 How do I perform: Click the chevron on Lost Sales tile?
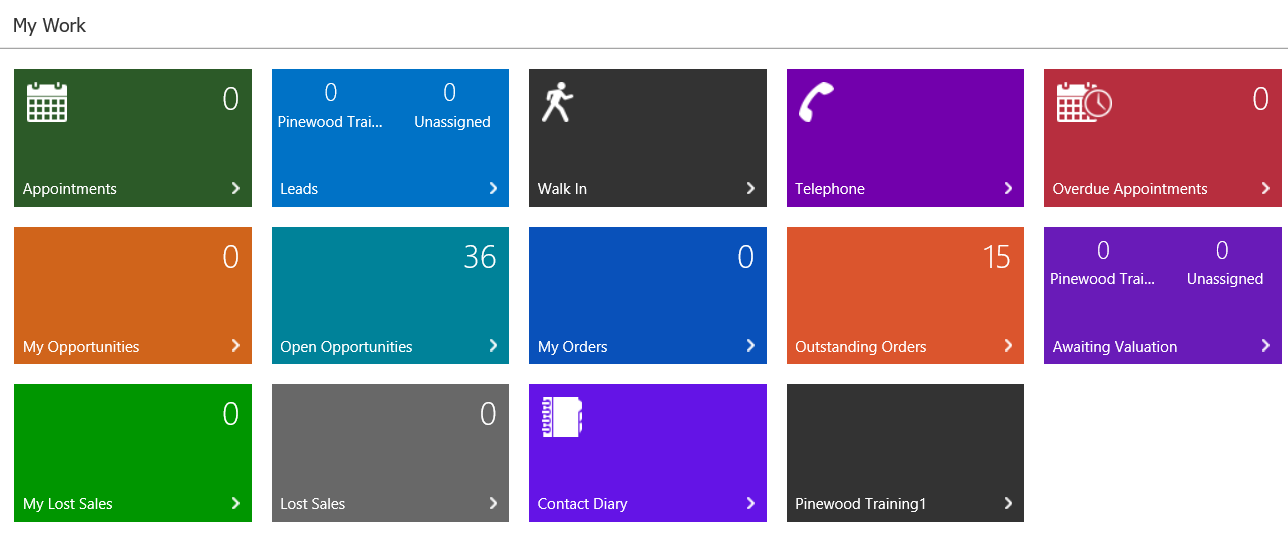point(493,503)
